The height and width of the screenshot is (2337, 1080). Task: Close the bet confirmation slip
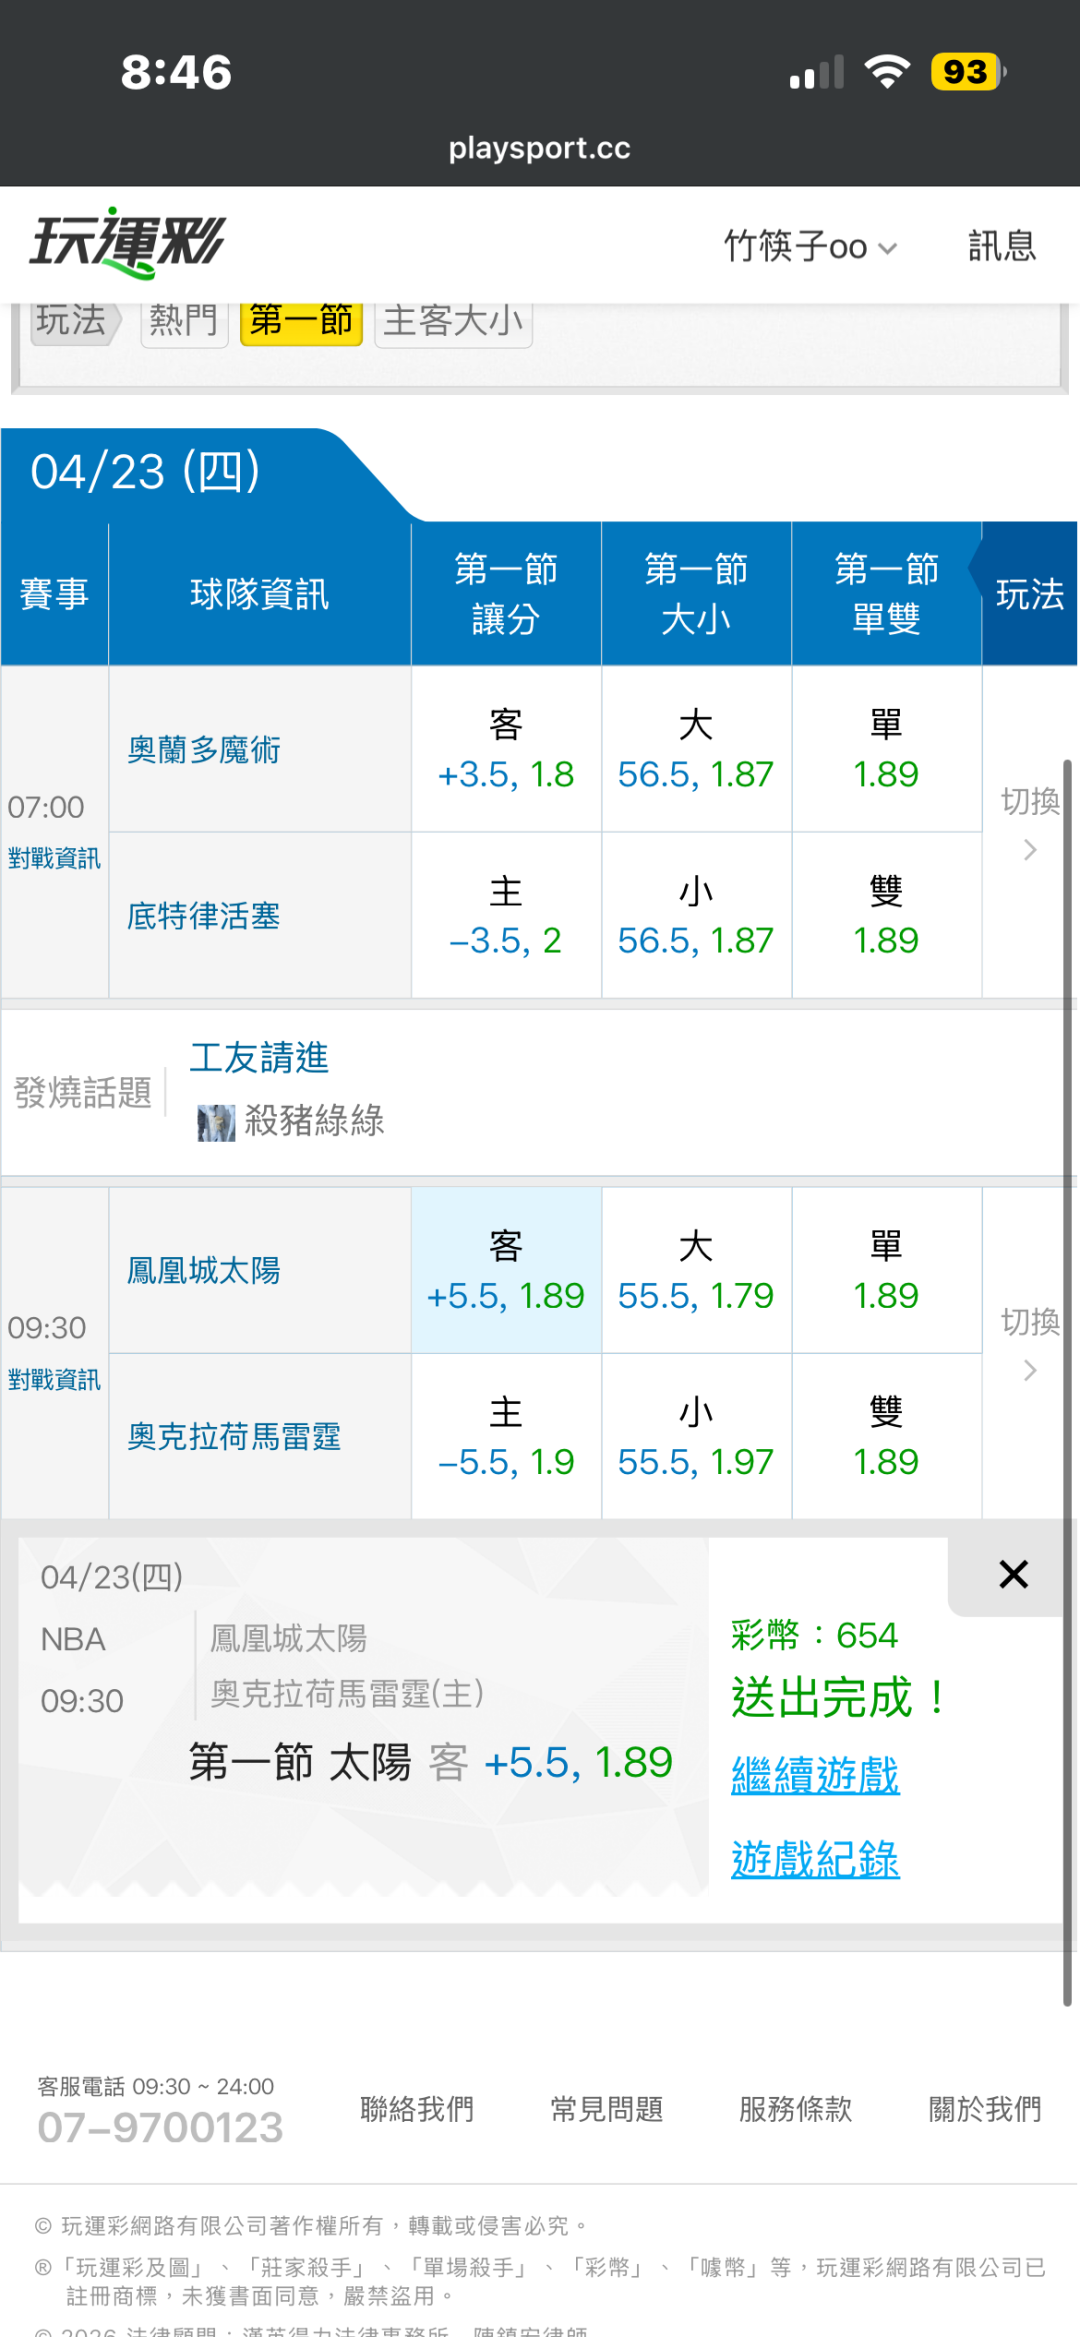[1013, 1575]
